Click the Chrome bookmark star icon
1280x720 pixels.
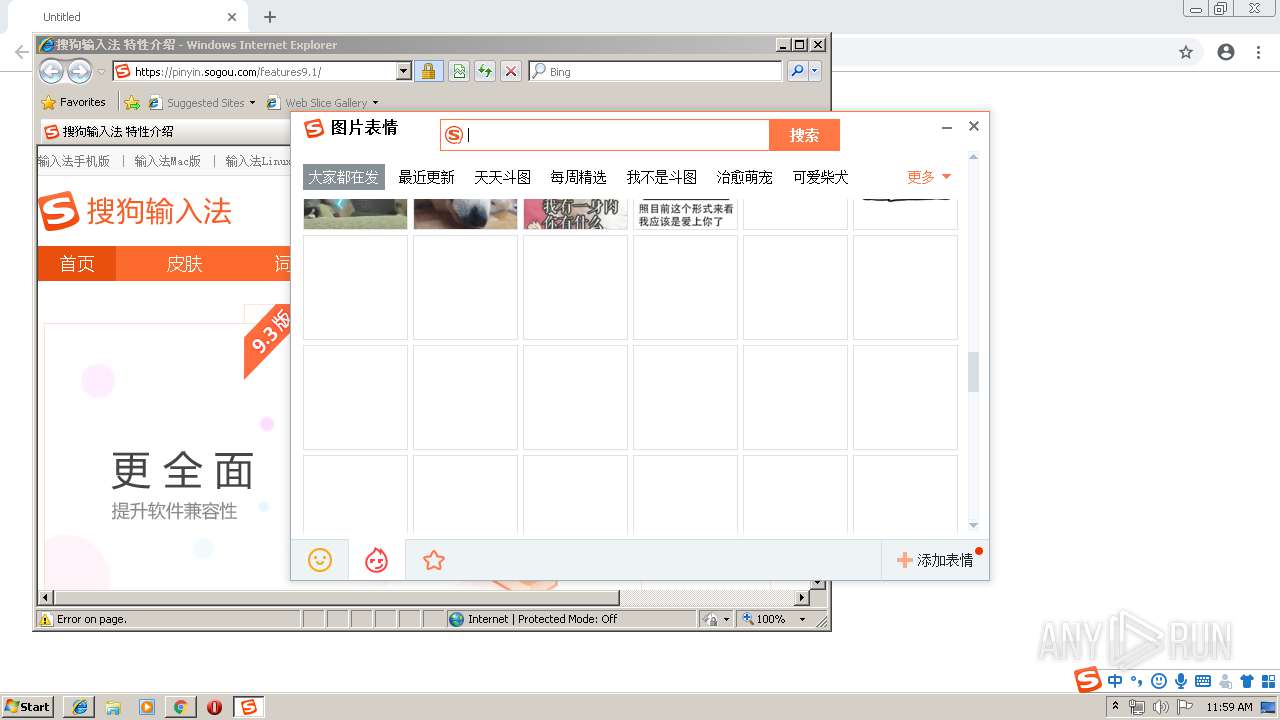coord(1186,52)
